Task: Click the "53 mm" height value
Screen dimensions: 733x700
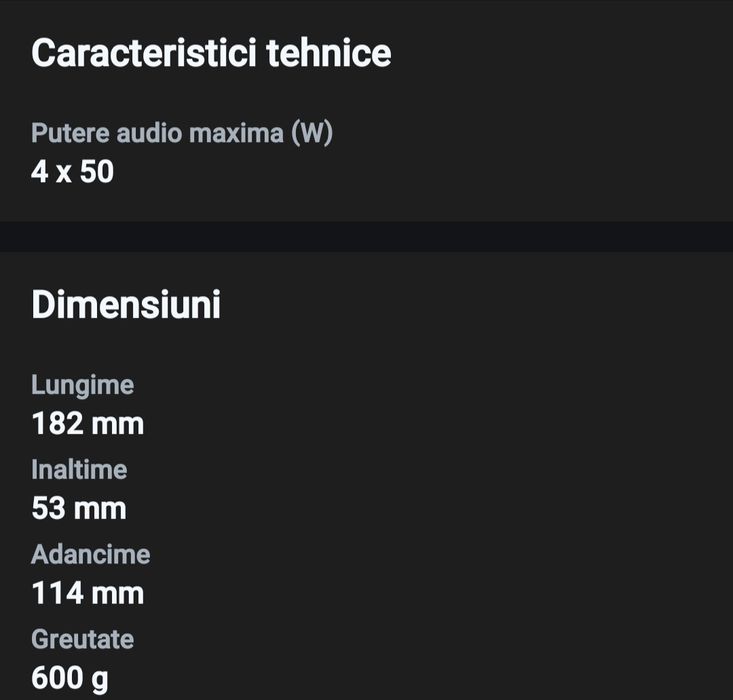Action: pos(79,509)
